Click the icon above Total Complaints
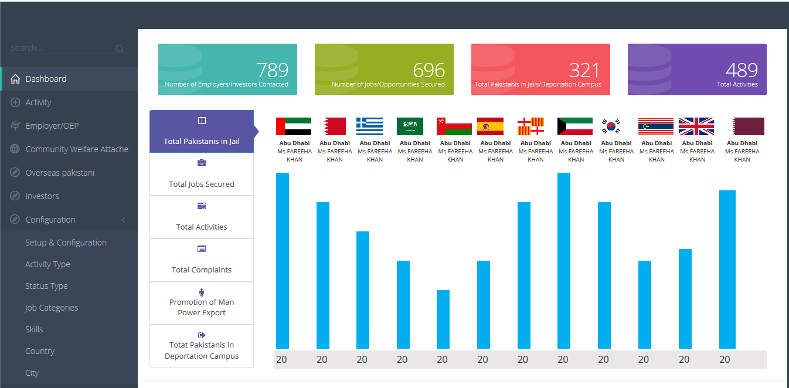789x388 pixels. click(201, 249)
